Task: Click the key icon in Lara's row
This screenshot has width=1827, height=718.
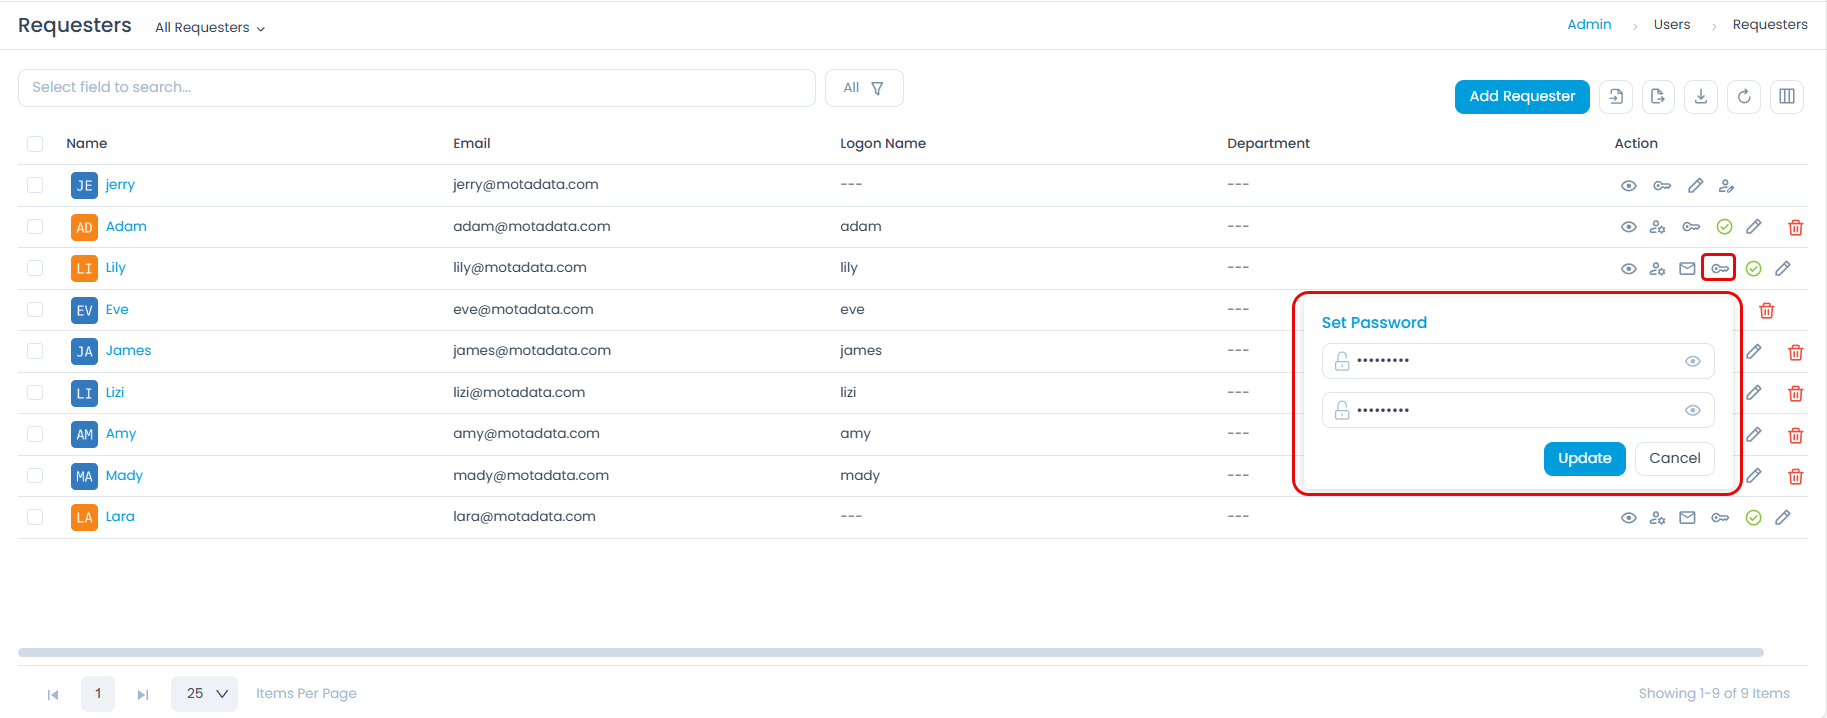Action: tap(1720, 518)
